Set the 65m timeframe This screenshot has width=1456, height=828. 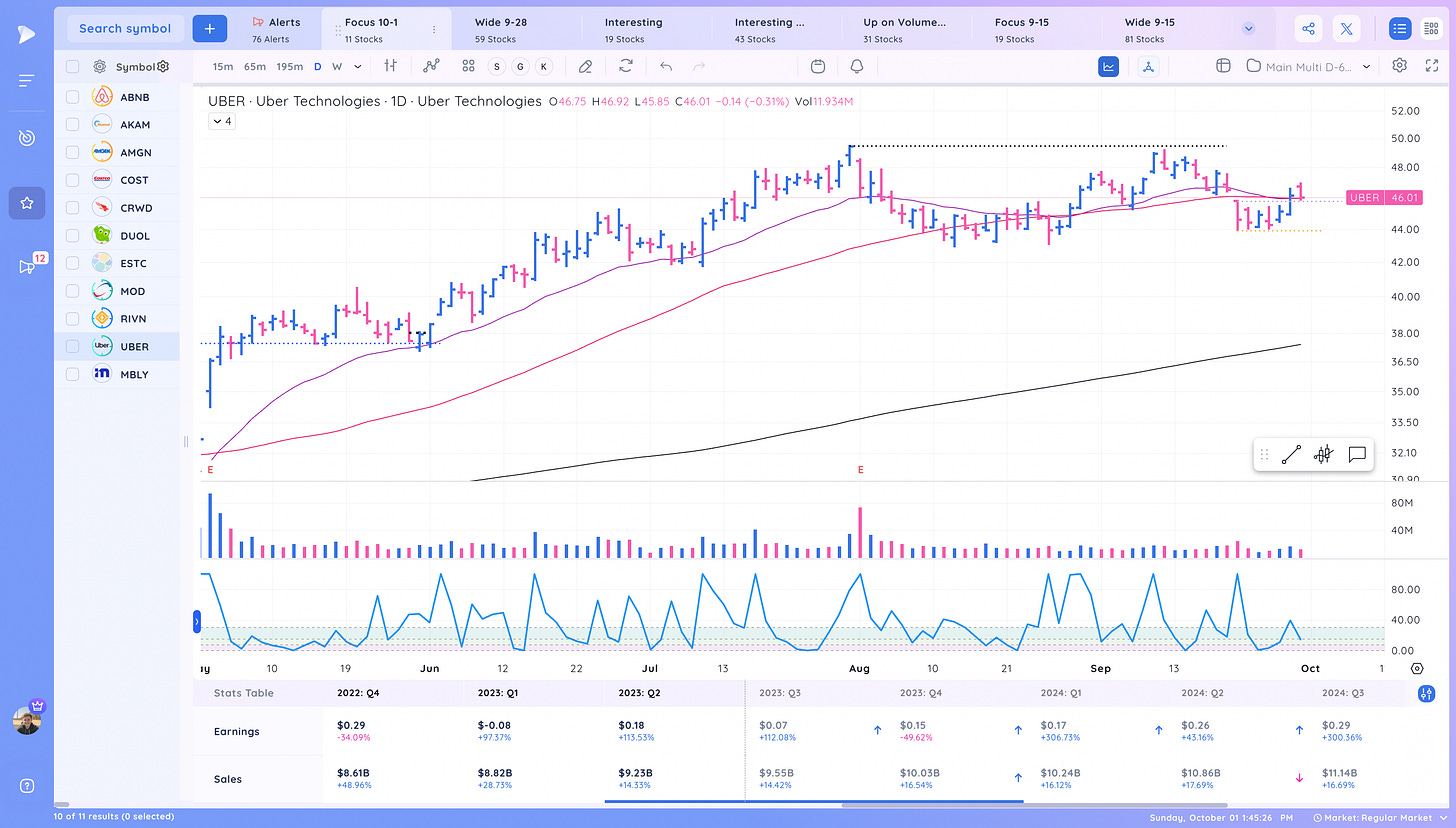254,67
